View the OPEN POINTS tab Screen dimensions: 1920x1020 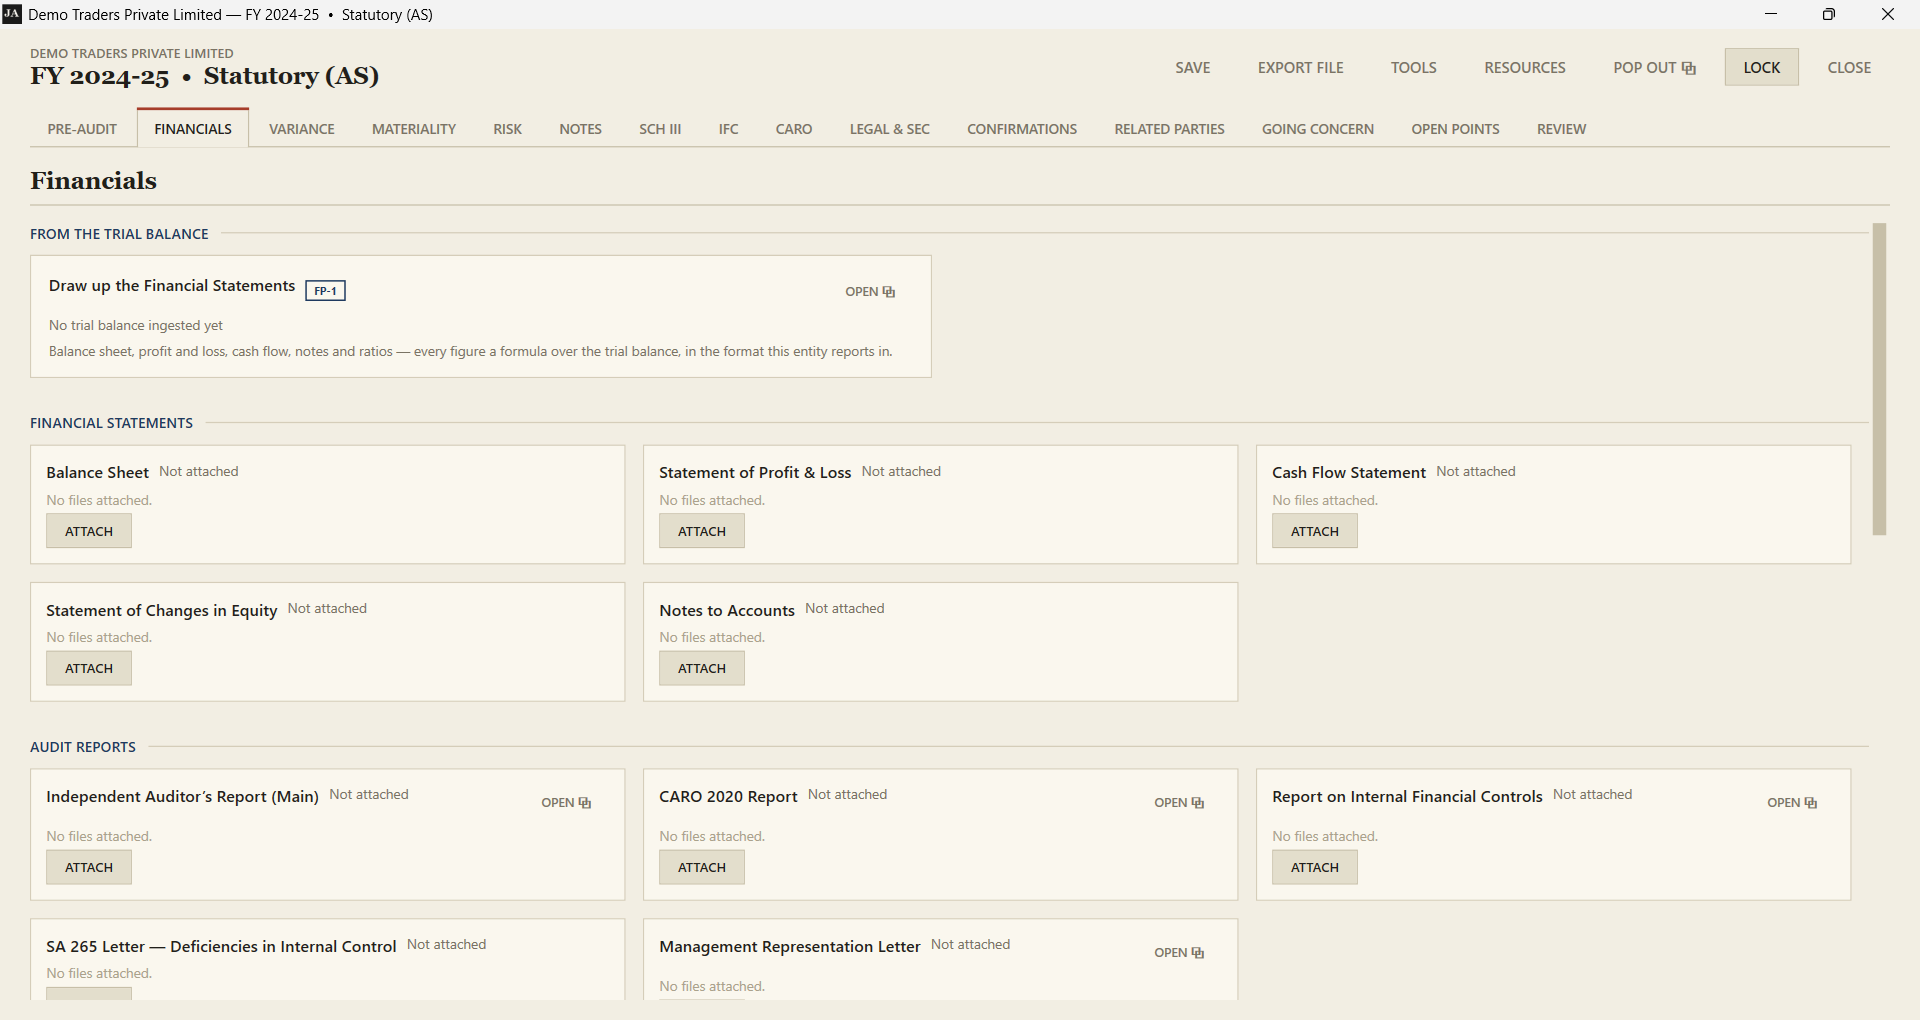click(x=1456, y=129)
